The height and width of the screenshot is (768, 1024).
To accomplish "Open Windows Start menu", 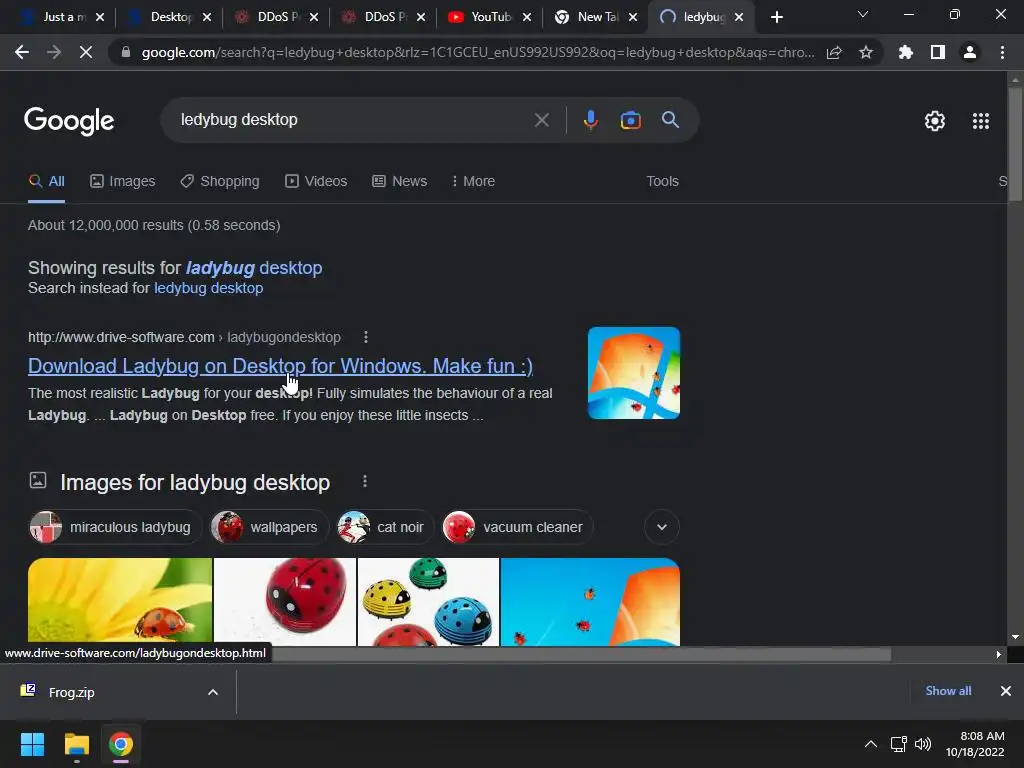I will (32, 744).
